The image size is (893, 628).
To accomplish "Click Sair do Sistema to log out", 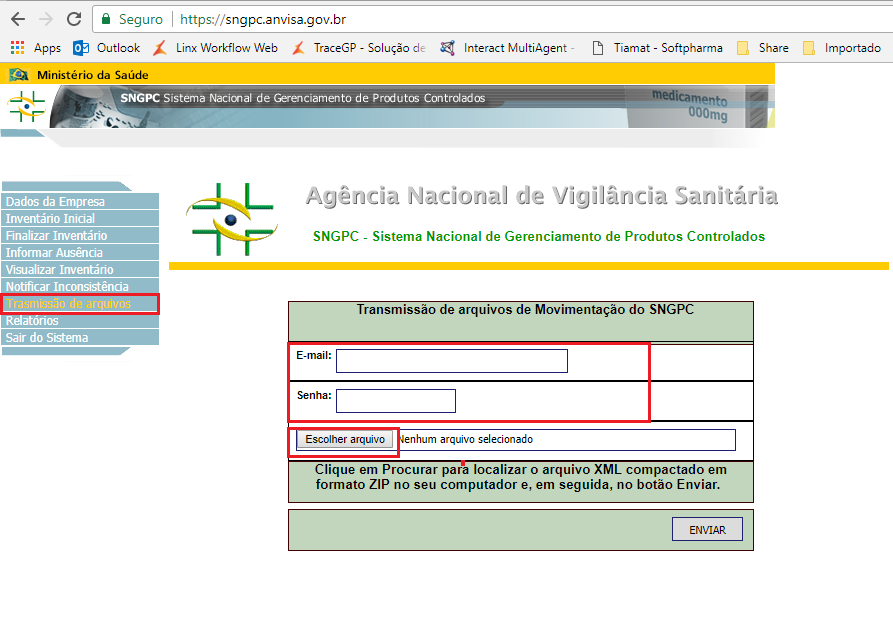I will click(80, 338).
